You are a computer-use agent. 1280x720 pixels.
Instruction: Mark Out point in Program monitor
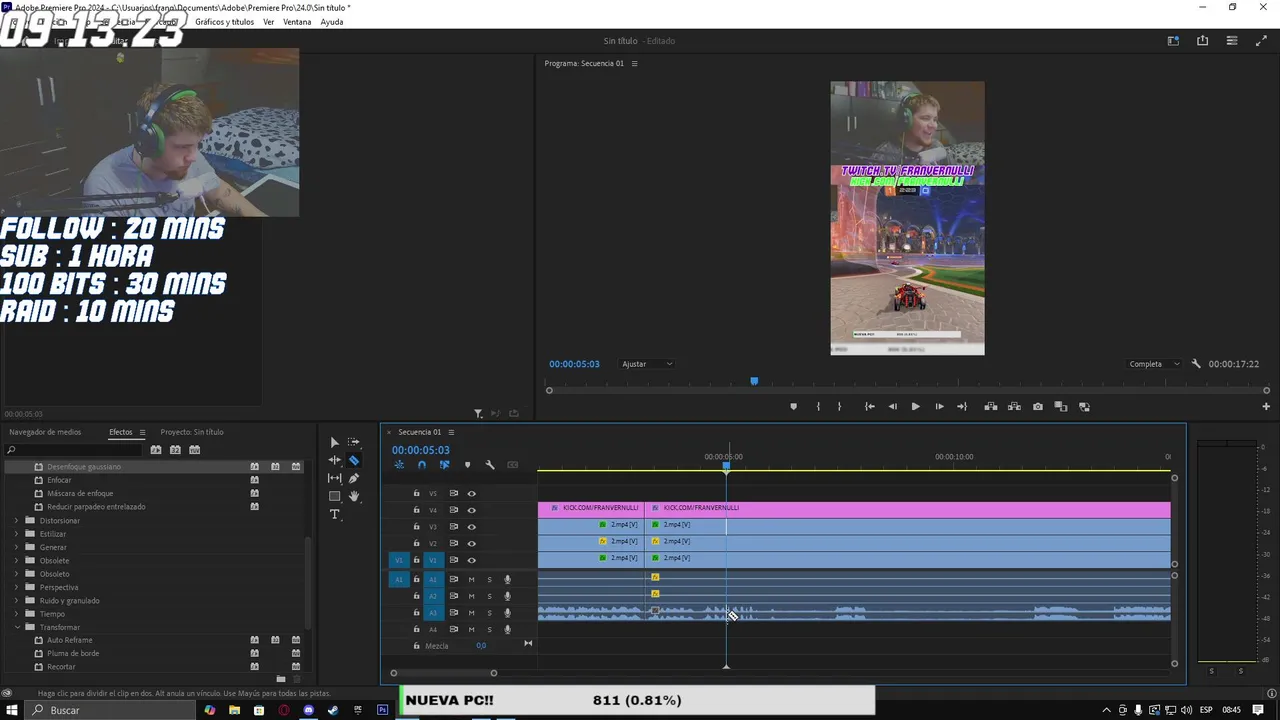pos(839,407)
